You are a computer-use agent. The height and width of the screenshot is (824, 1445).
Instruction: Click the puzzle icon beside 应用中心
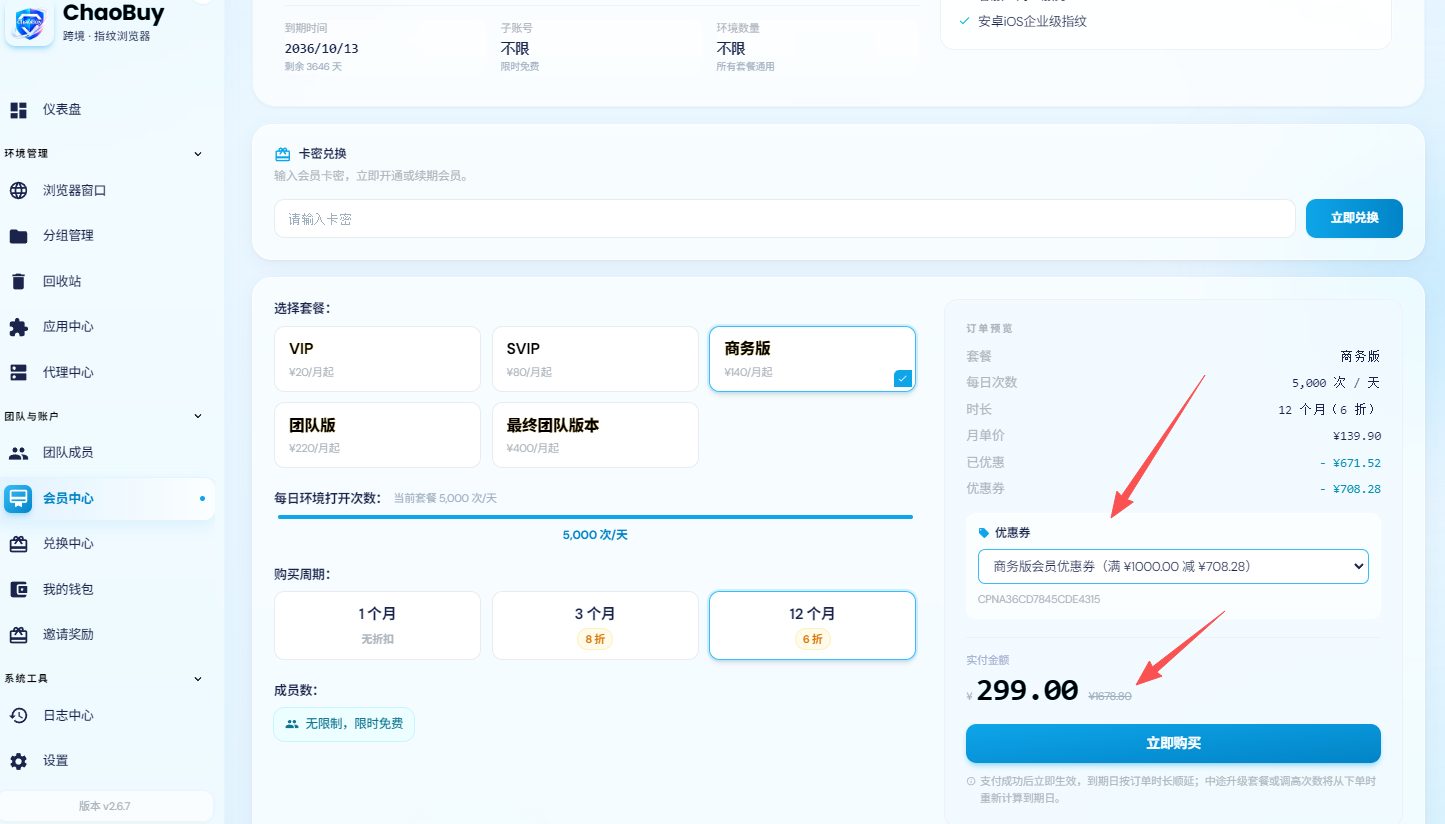tap(18, 327)
